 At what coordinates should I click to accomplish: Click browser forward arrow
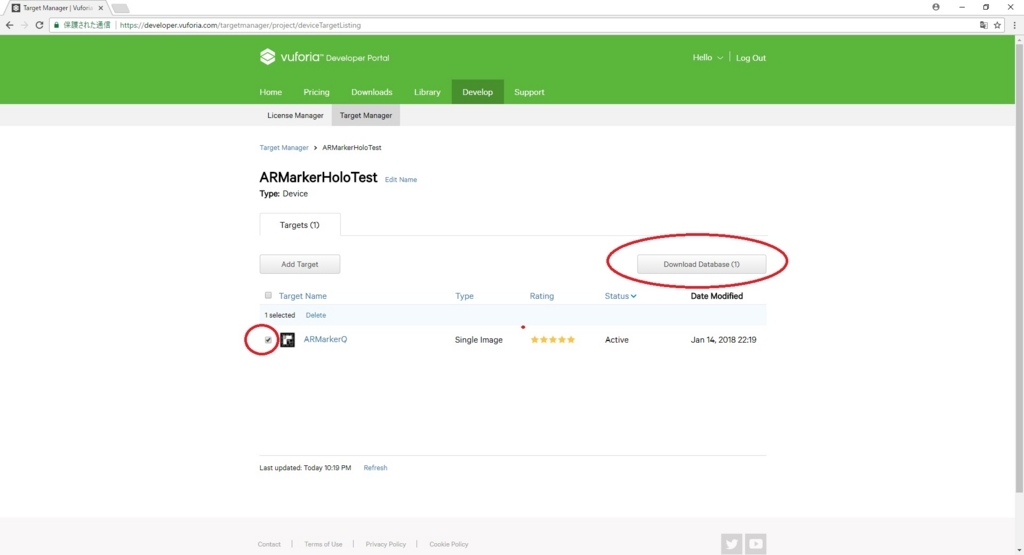coord(24,25)
